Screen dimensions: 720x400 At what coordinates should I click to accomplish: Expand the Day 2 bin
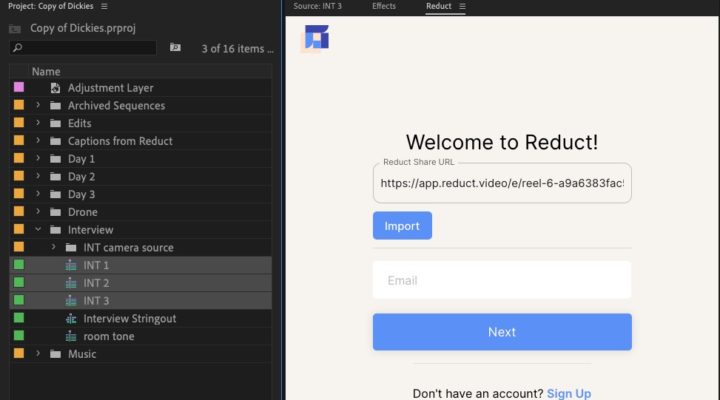pyautogui.click(x=38, y=176)
